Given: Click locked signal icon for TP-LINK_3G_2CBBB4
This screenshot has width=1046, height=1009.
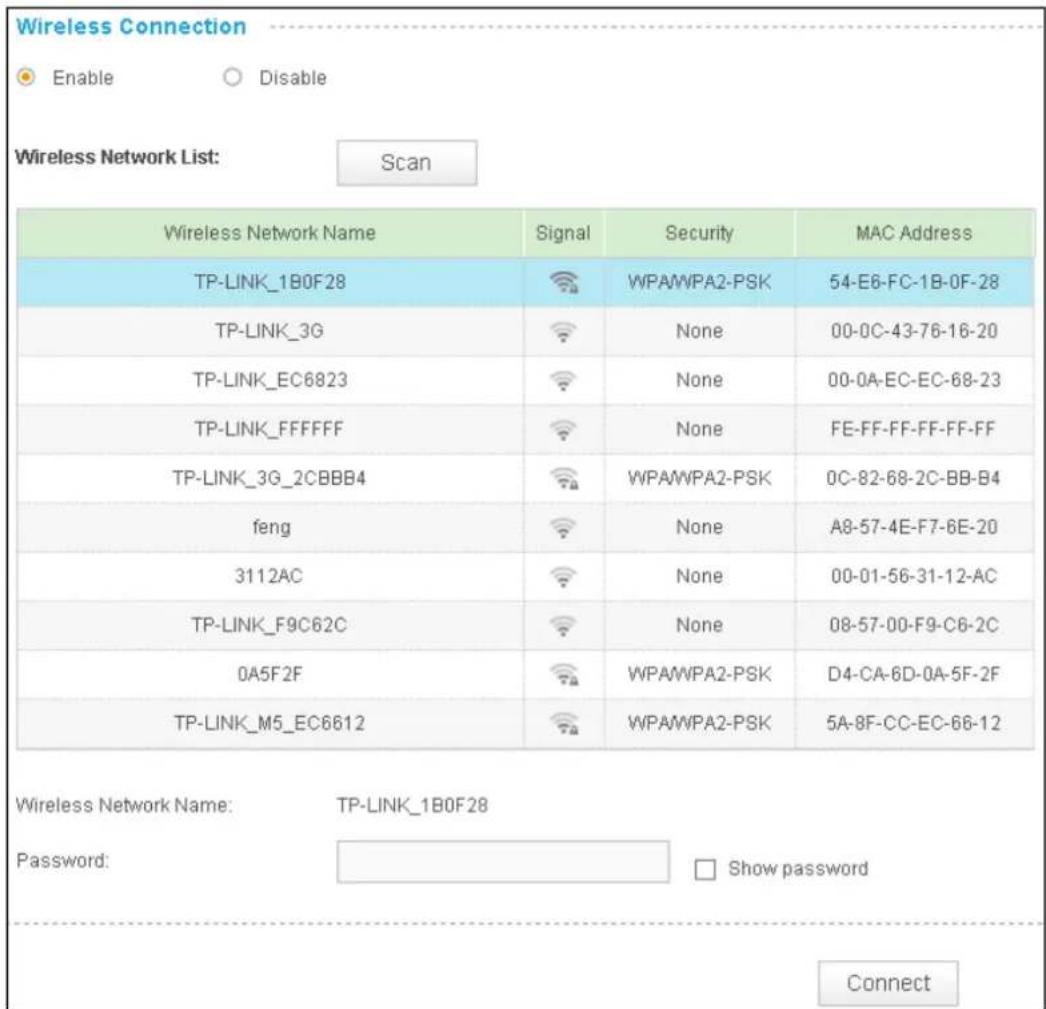Looking at the screenshot, I should pyautogui.click(x=564, y=478).
